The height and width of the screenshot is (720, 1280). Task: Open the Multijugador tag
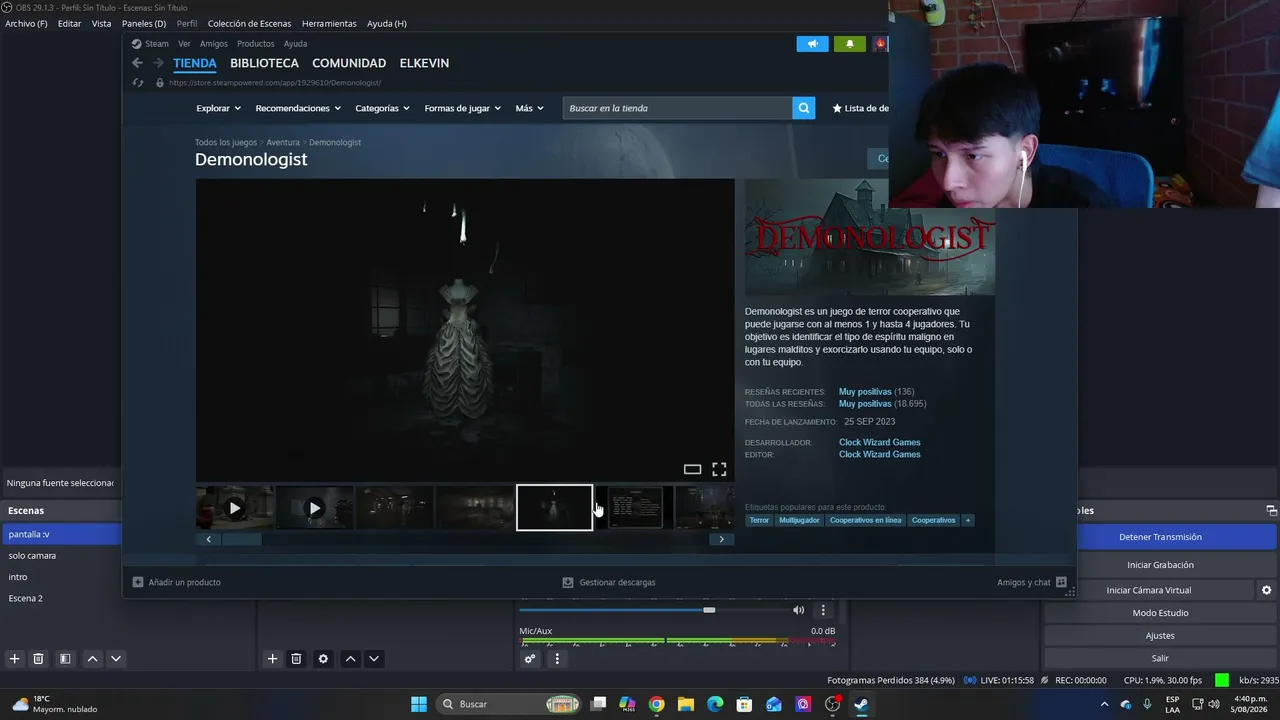tap(799, 520)
